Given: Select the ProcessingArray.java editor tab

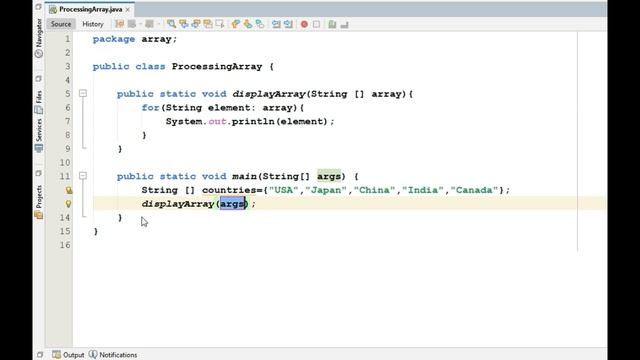Looking at the screenshot, I should [90, 9].
